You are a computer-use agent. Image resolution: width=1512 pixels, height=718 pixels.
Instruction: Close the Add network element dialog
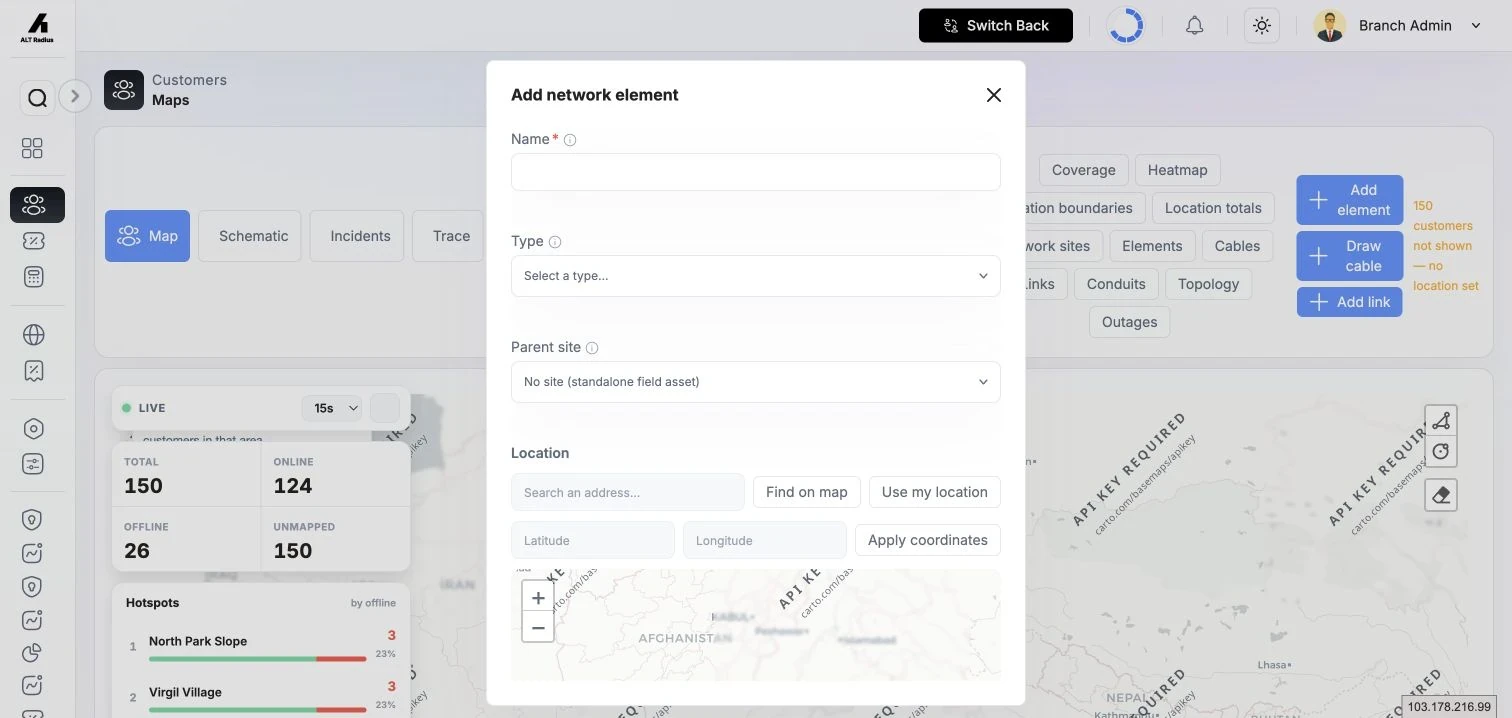pos(993,95)
